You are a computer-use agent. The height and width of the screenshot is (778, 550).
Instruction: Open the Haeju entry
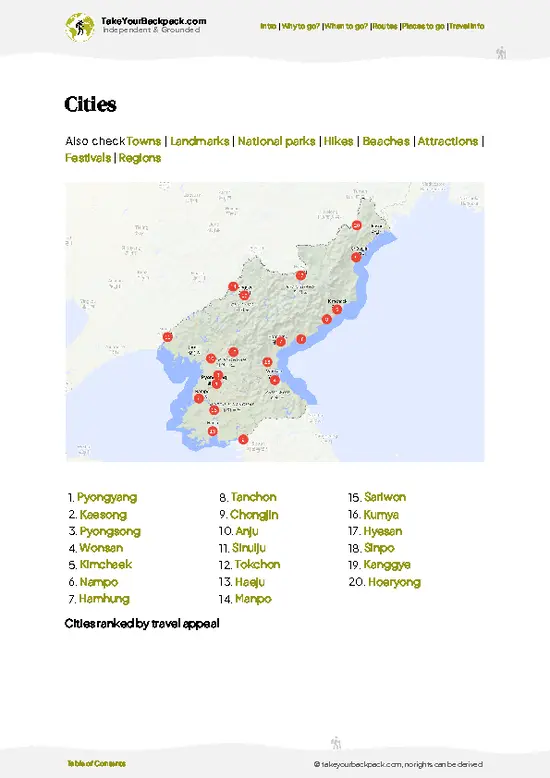tap(250, 582)
